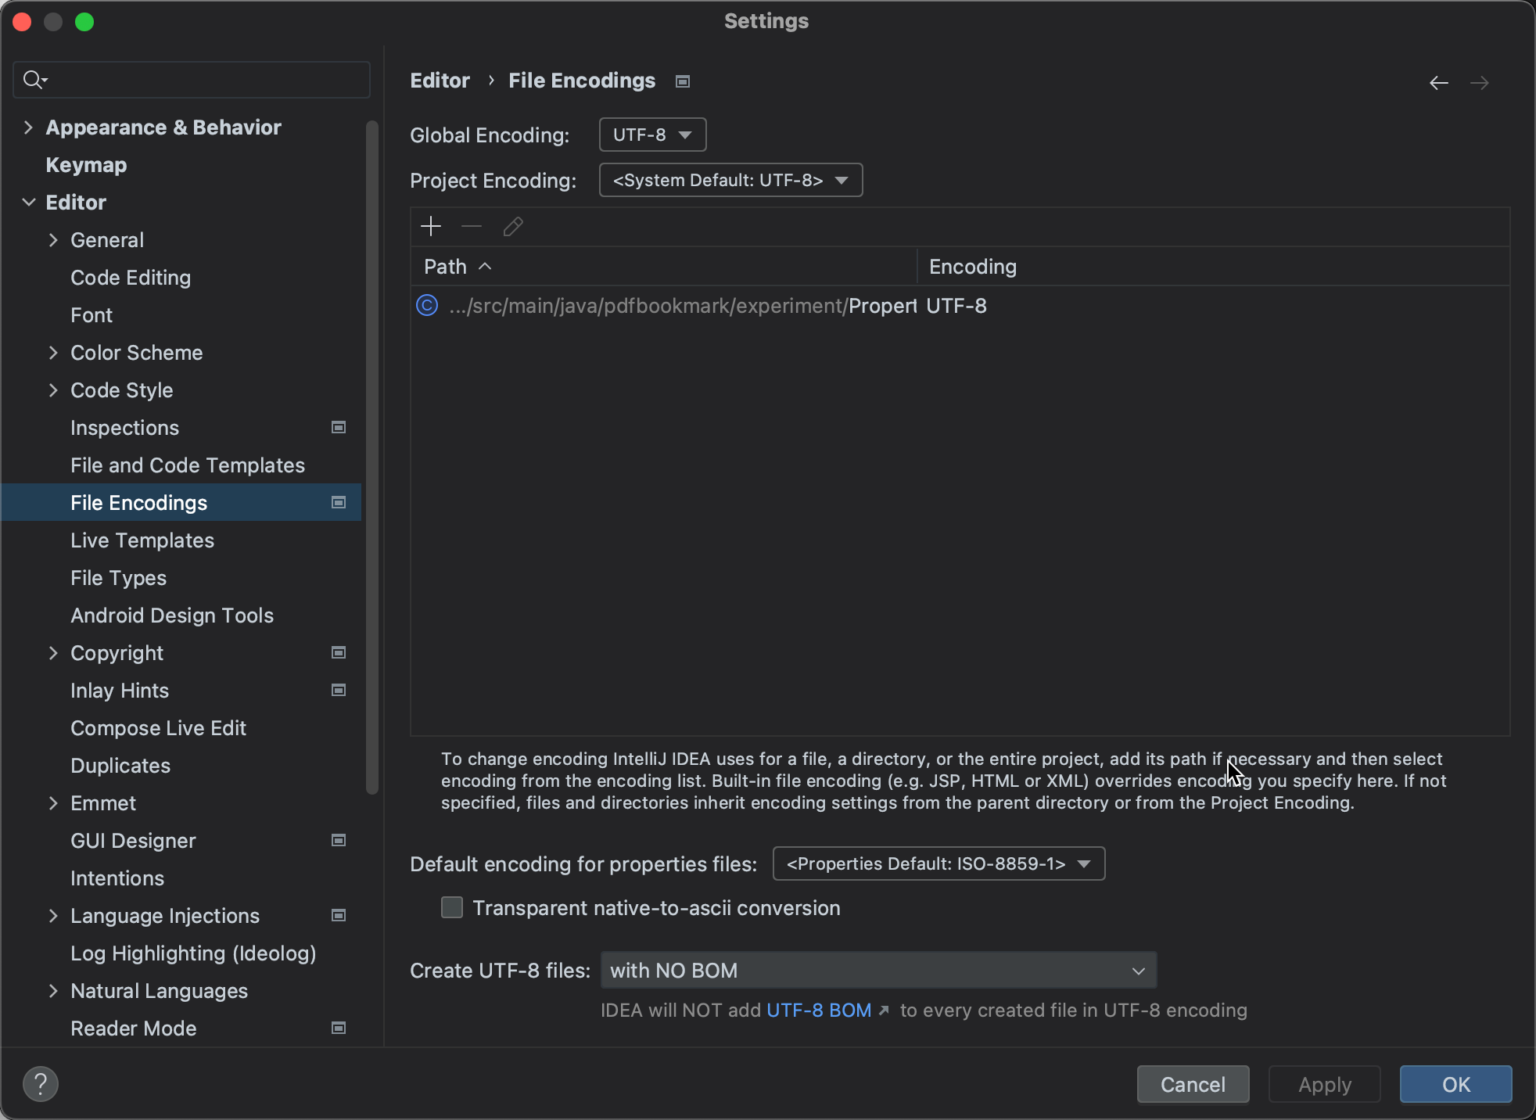This screenshot has height=1120, width=1536.
Task: Open the Create UTF-8 files dropdown
Action: point(878,970)
